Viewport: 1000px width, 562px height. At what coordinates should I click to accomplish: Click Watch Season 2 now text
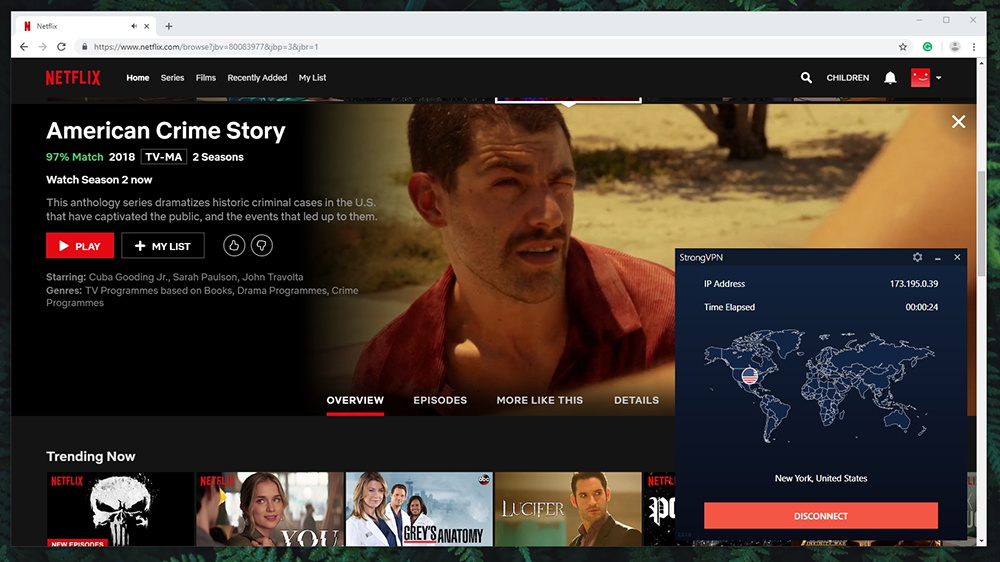(x=99, y=180)
